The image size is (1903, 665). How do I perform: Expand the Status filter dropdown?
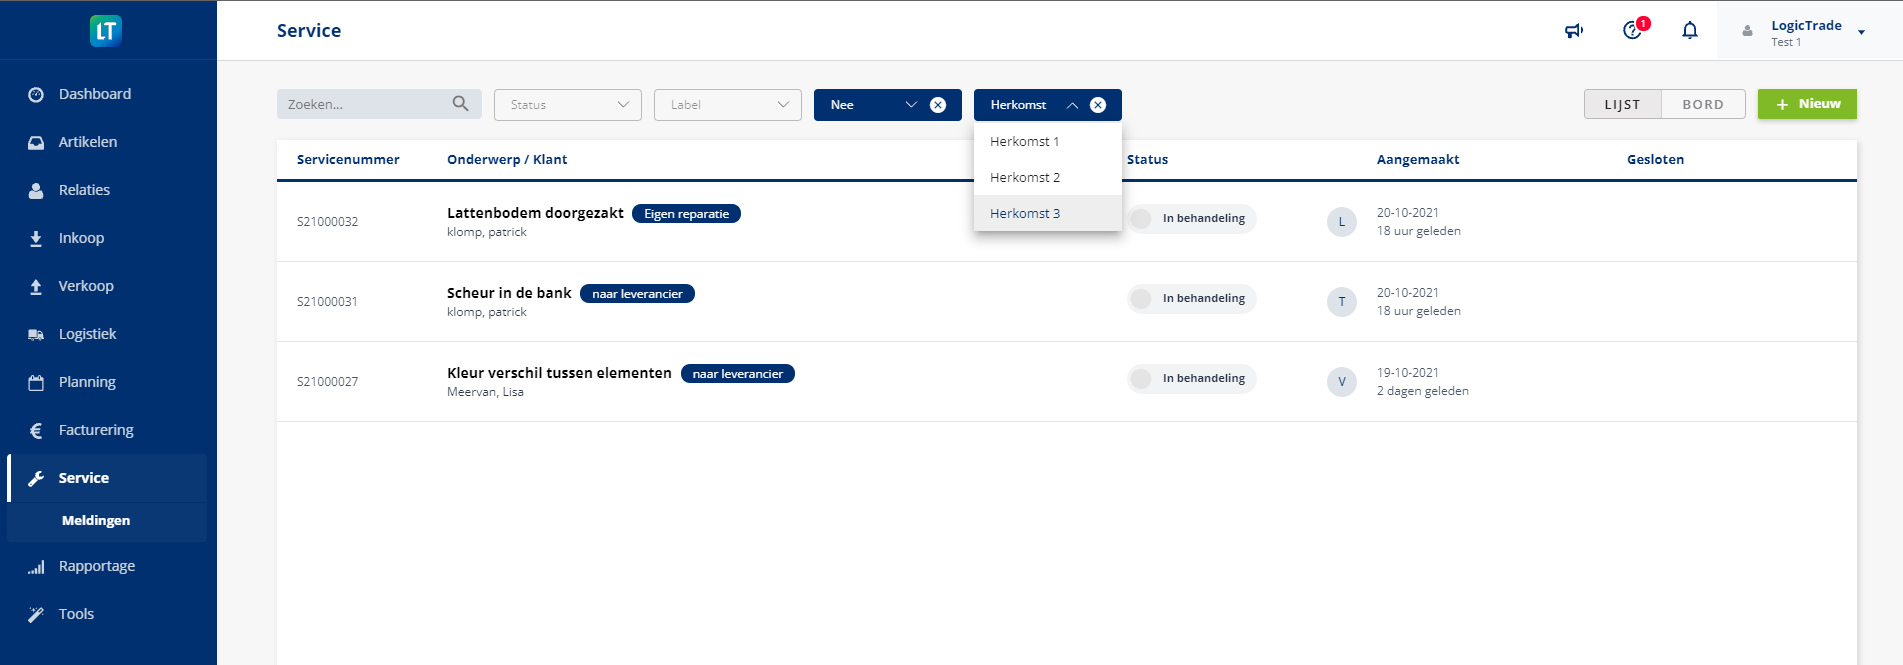pyautogui.click(x=567, y=105)
